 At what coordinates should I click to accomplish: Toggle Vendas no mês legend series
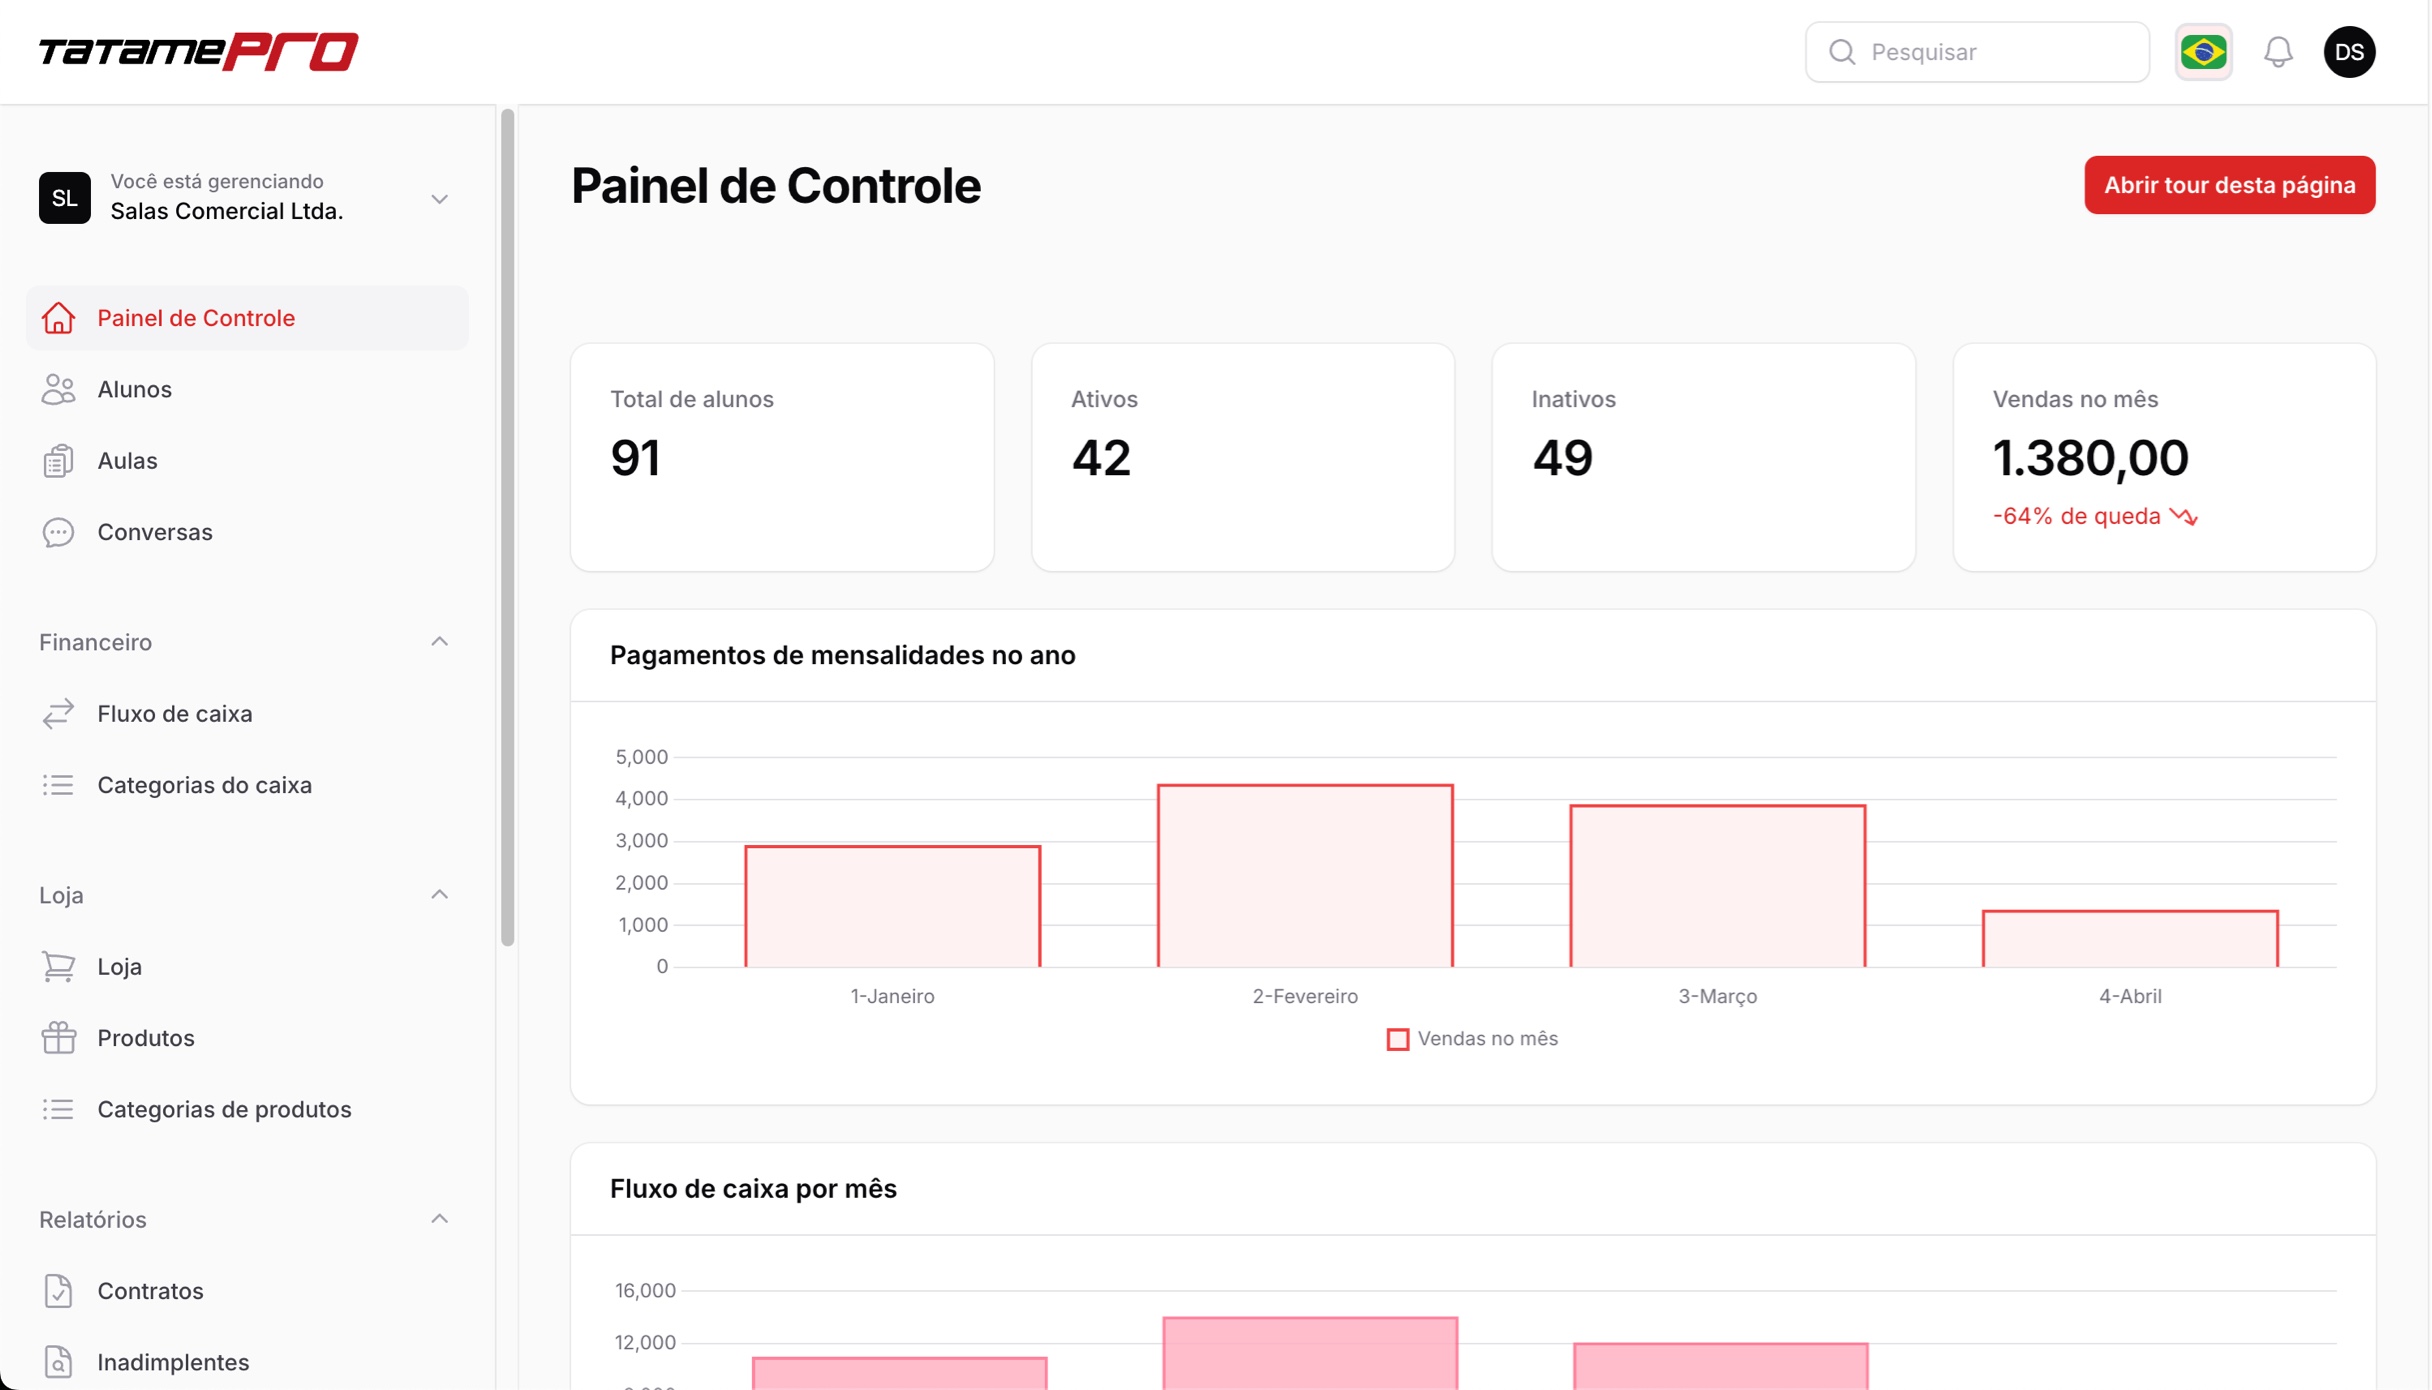[1471, 1039]
